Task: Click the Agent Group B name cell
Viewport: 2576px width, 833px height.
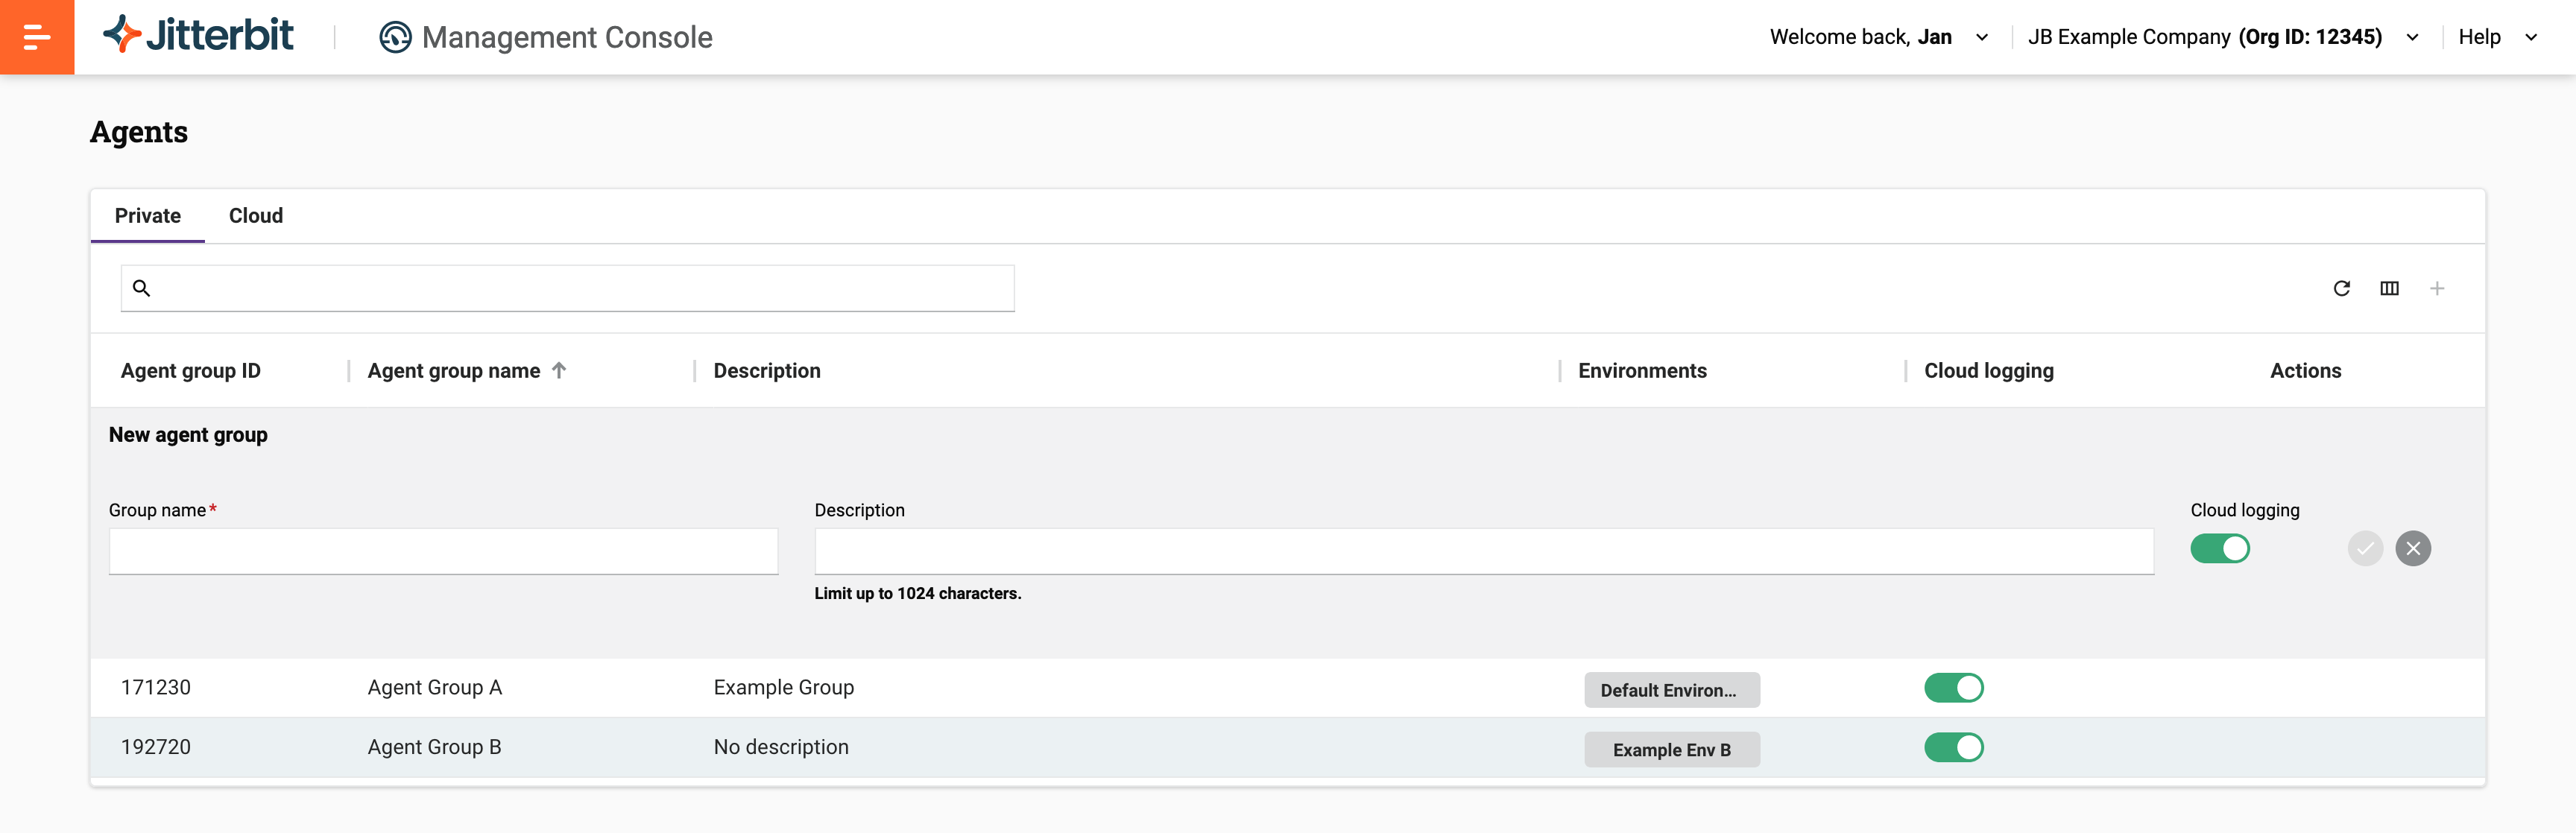Action: point(435,747)
